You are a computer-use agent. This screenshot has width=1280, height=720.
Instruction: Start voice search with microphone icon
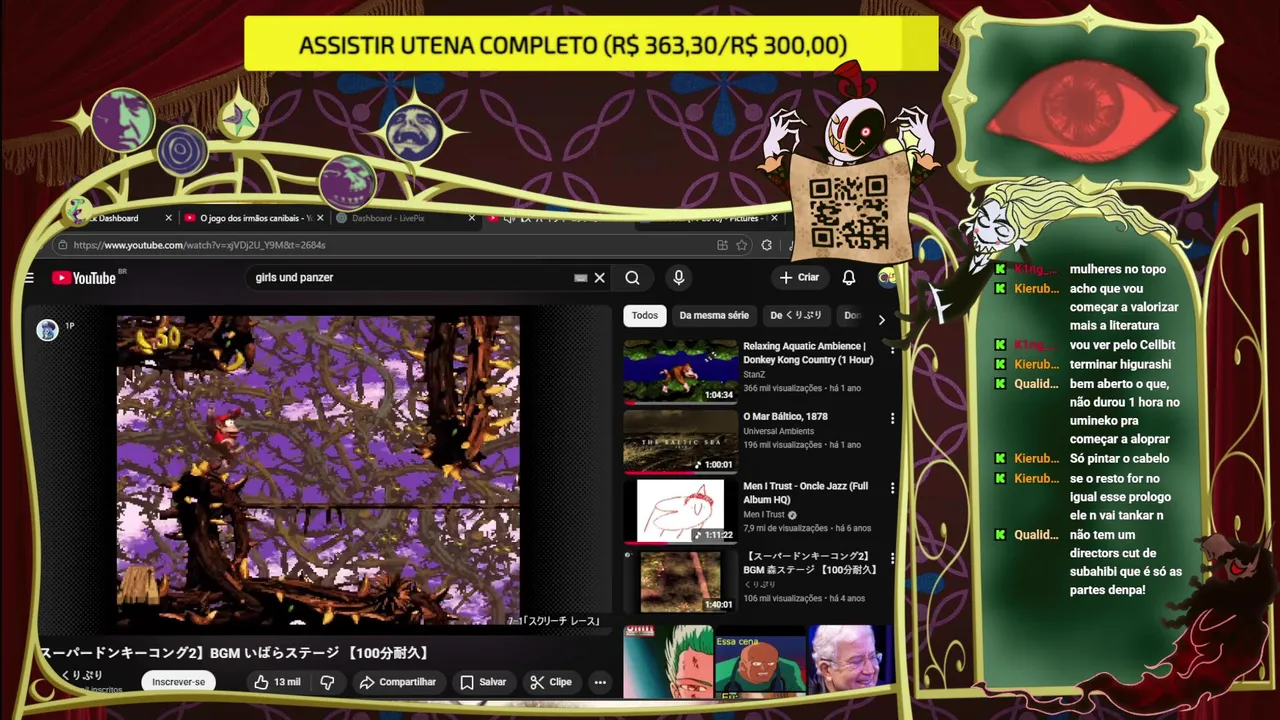coord(678,278)
